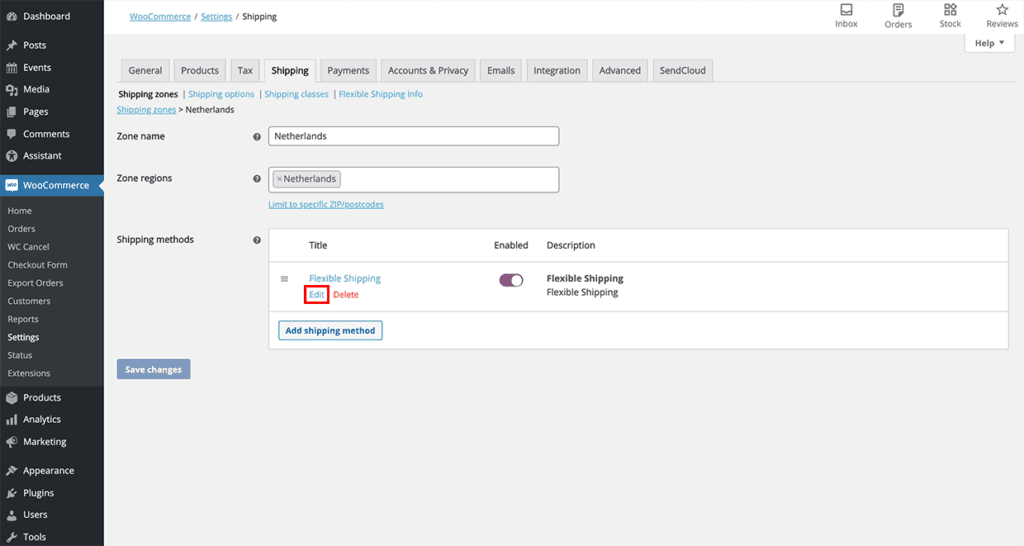Click Limit to specific ZIP/postcodes link
This screenshot has height=546, width=1024.
[326, 204]
